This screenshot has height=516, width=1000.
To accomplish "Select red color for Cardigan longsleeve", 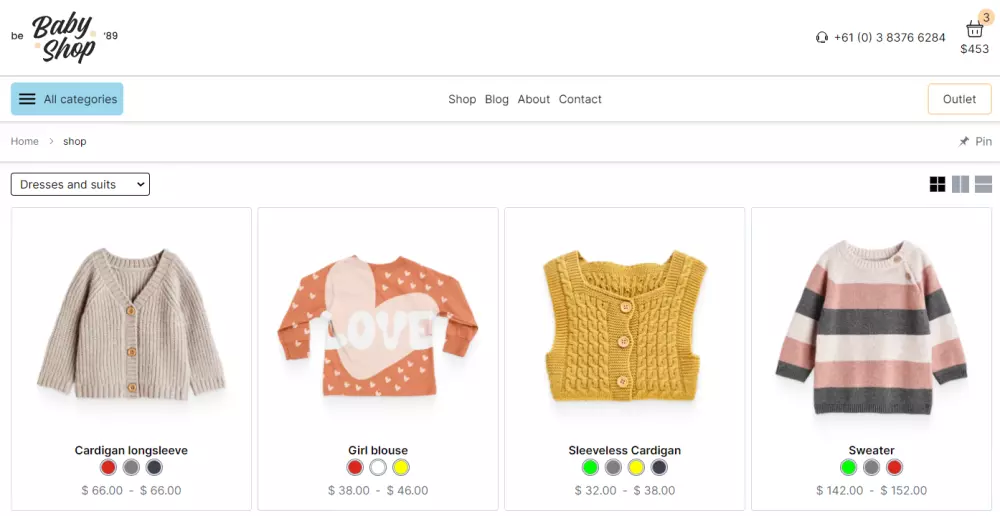I will click(108, 468).
